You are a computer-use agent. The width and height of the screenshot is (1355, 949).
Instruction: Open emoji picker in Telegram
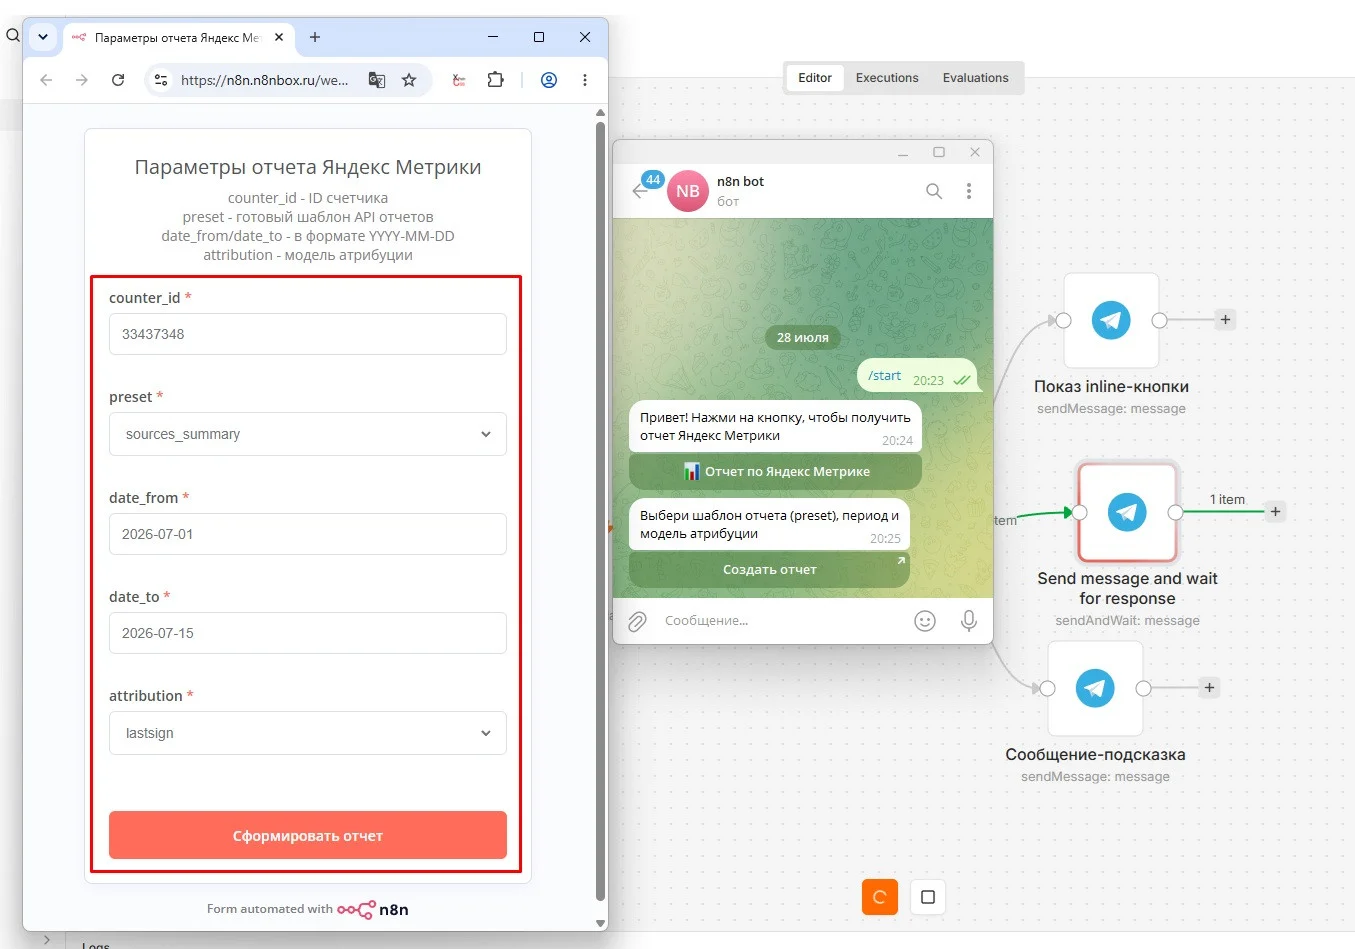click(925, 621)
